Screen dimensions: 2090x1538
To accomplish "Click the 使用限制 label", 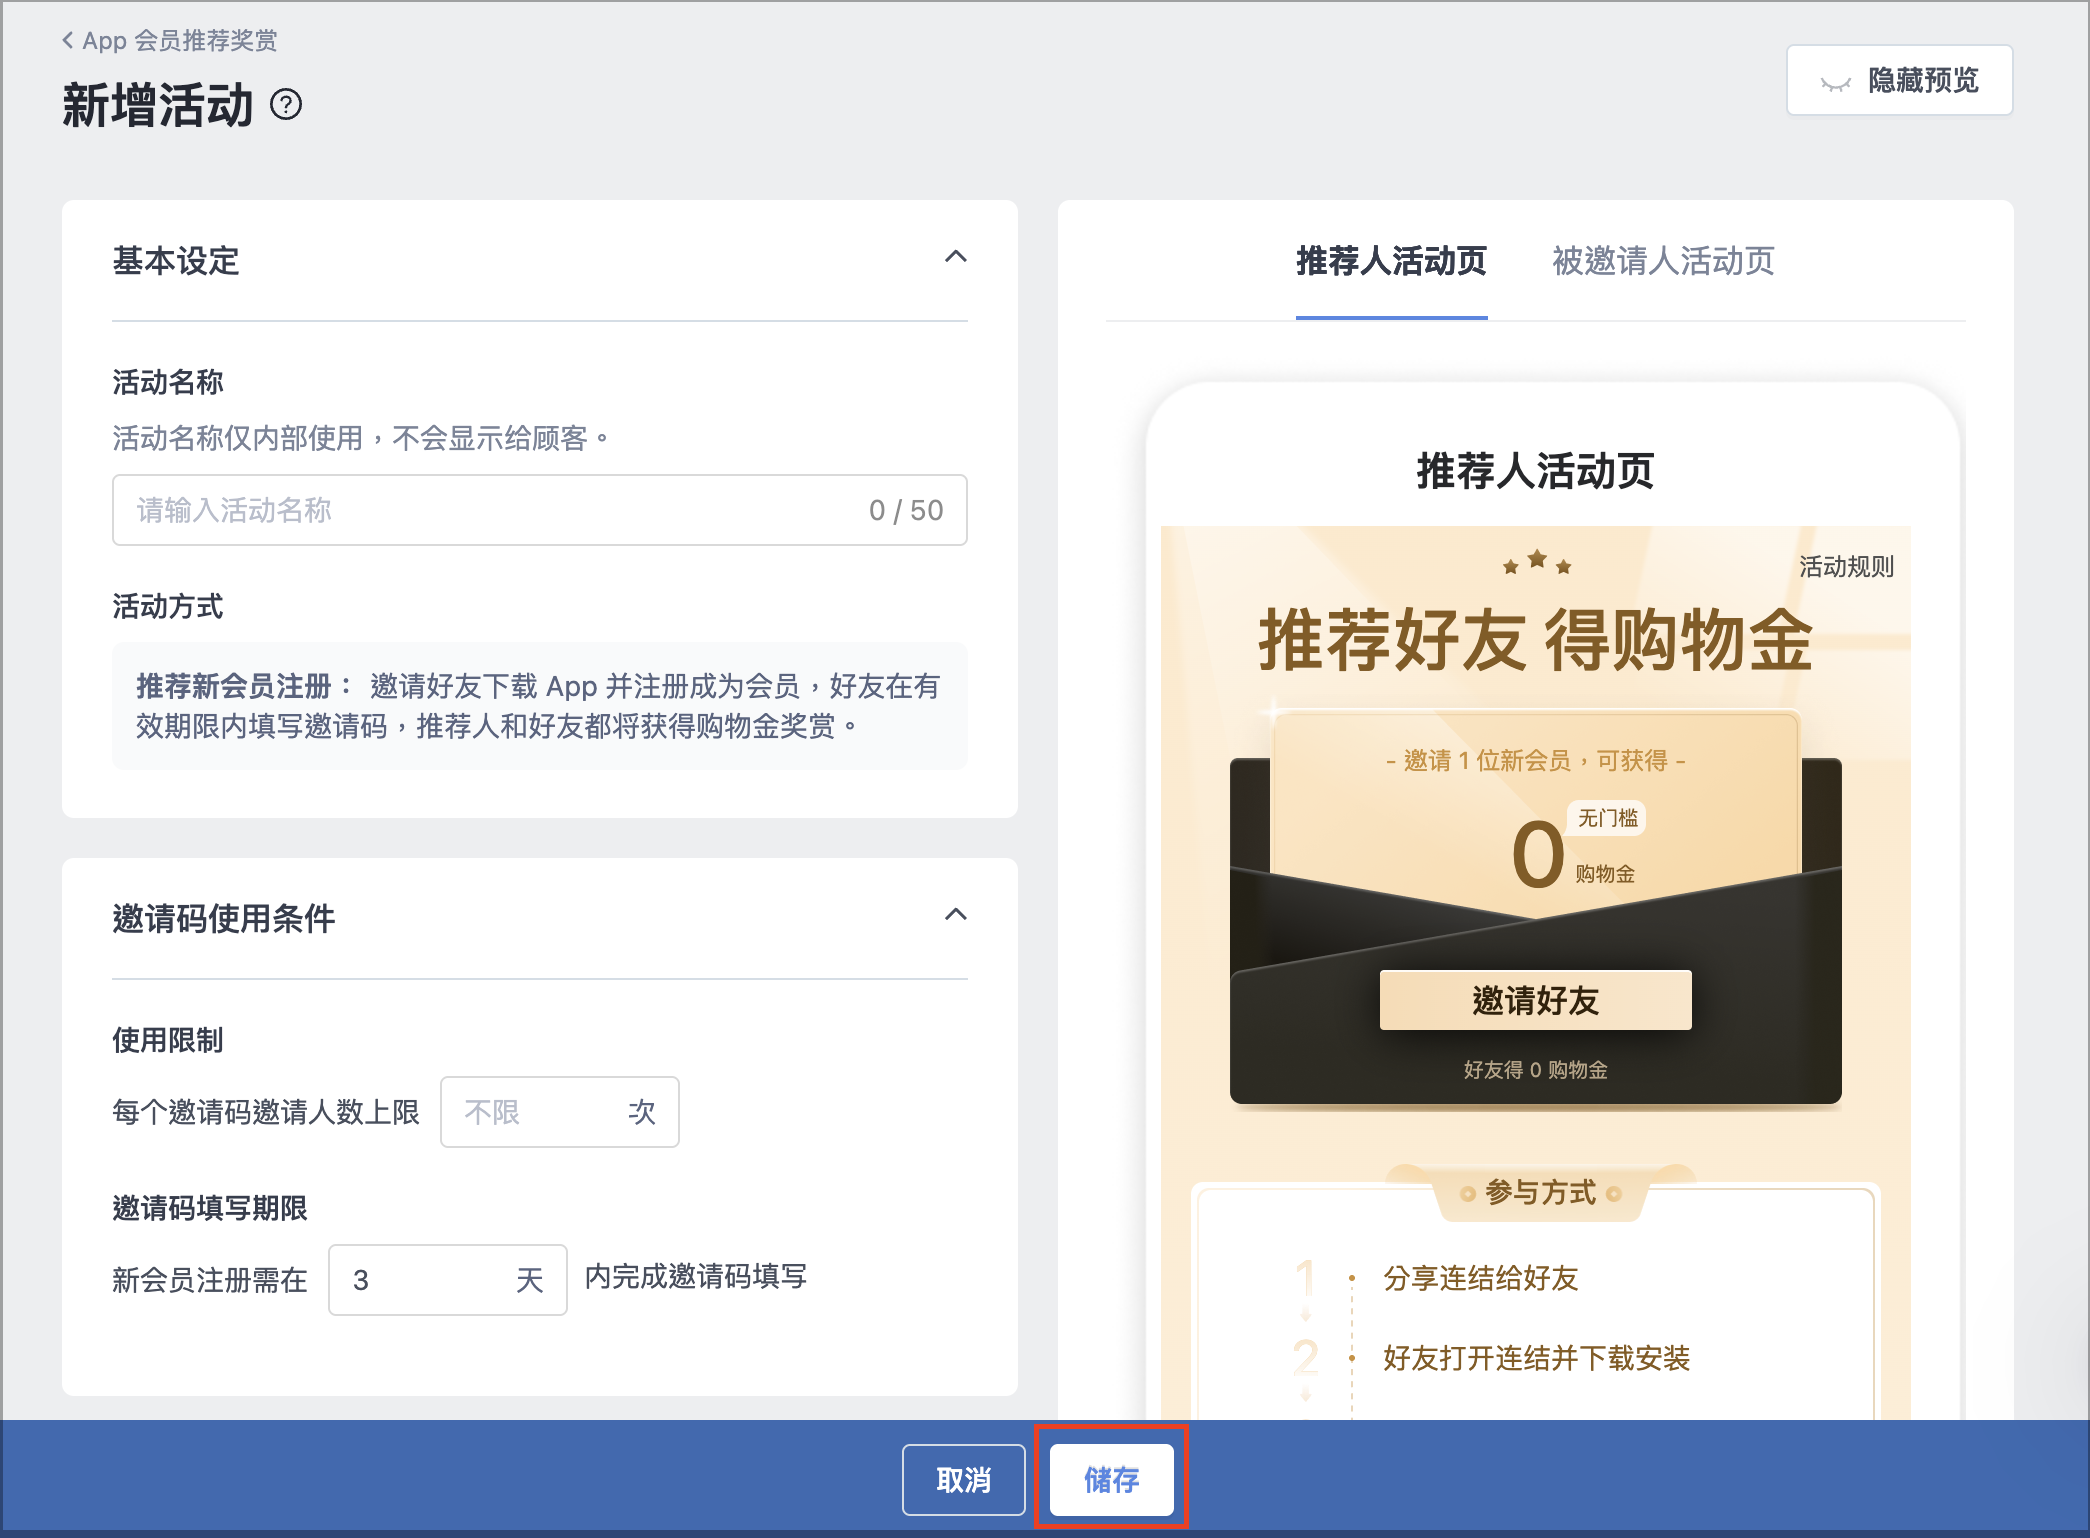I will coord(167,1040).
